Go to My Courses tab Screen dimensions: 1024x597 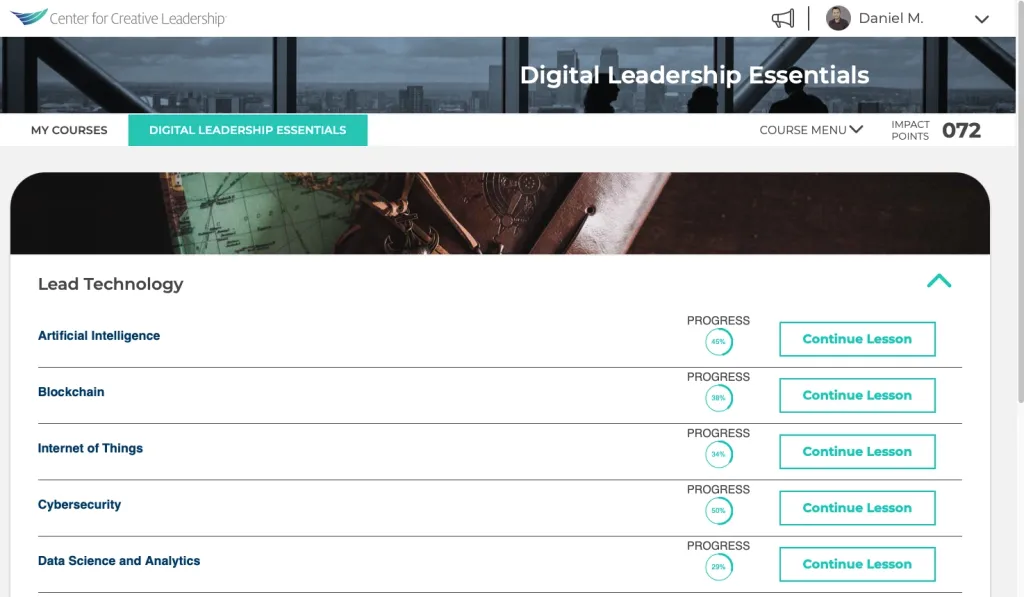point(69,130)
